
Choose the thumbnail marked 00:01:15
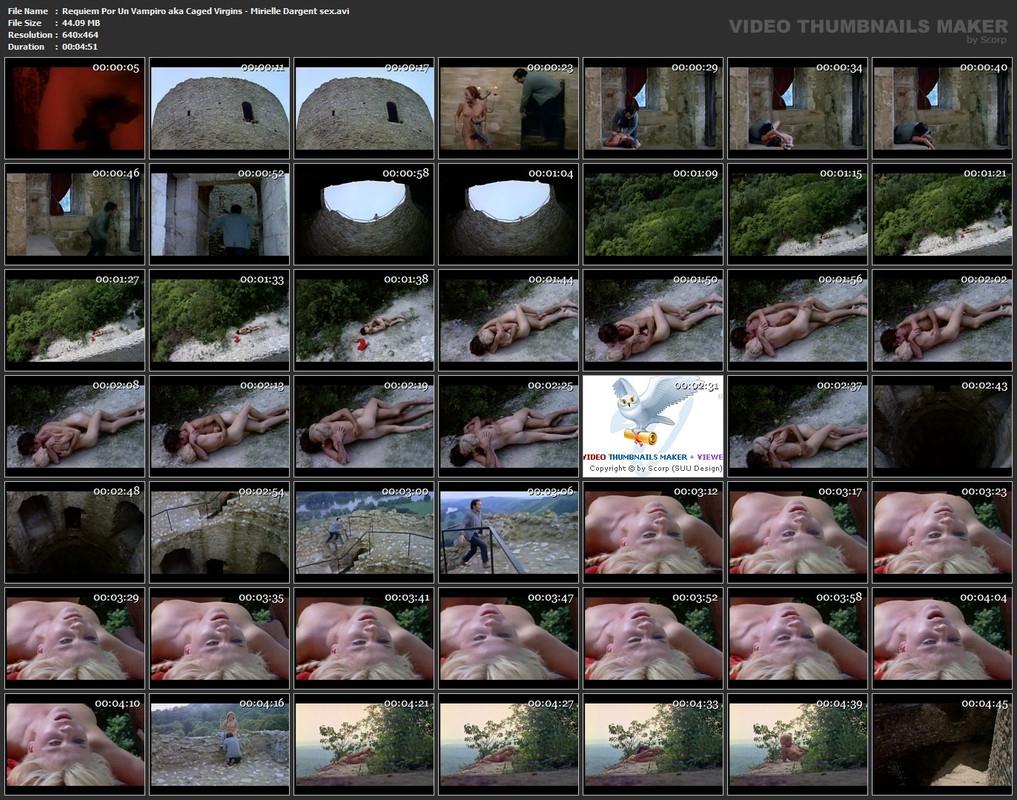(x=798, y=214)
